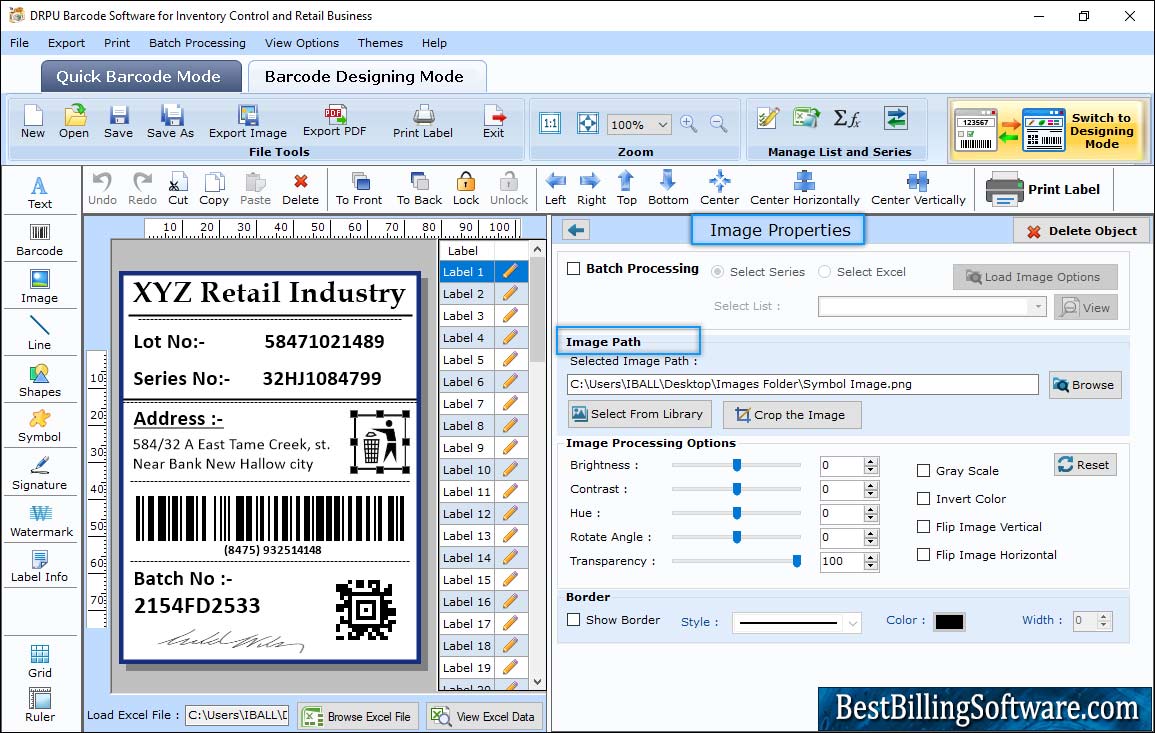This screenshot has height=733, width=1155.
Task: Open the border Color swatch
Action: pos(949,622)
